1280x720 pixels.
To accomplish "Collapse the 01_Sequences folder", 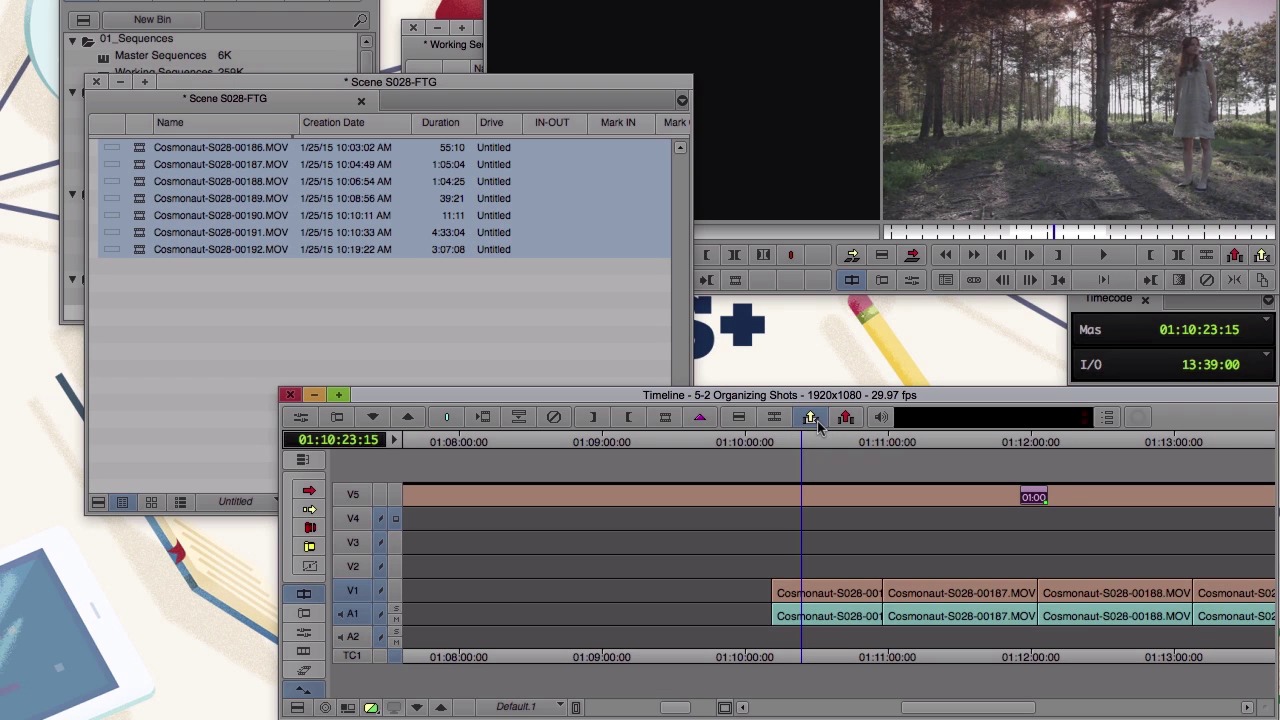I will point(72,40).
